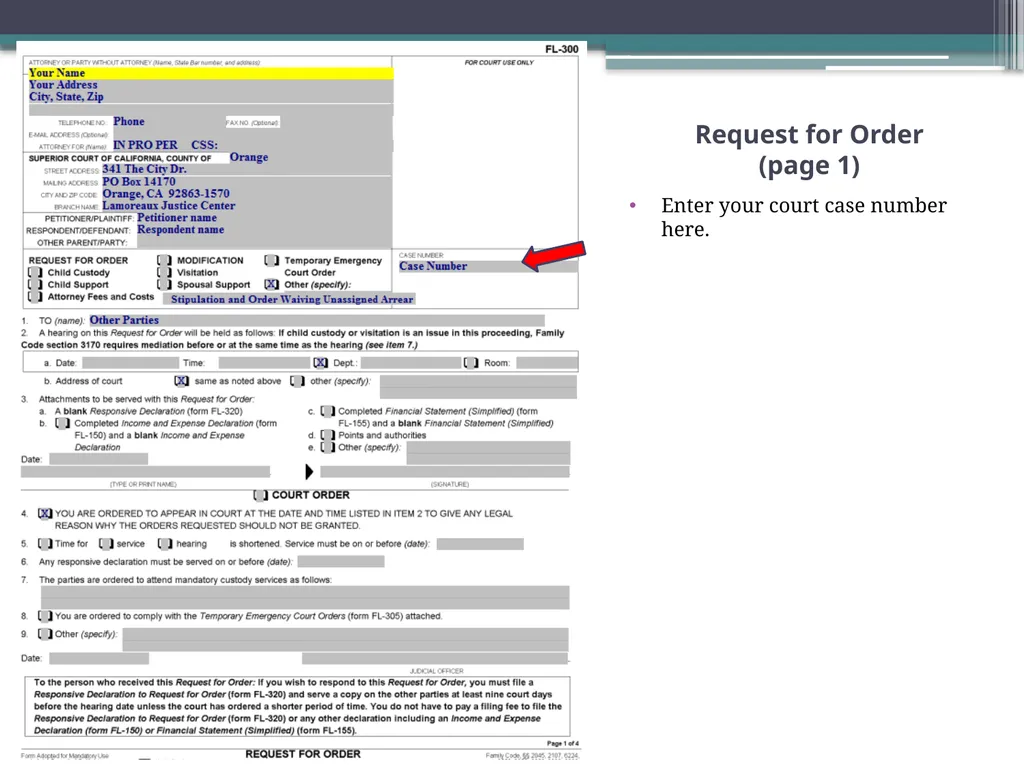The height and width of the screenshot is (768, 1024).
Task: Click the Room number field
Action: pos(547,362)
